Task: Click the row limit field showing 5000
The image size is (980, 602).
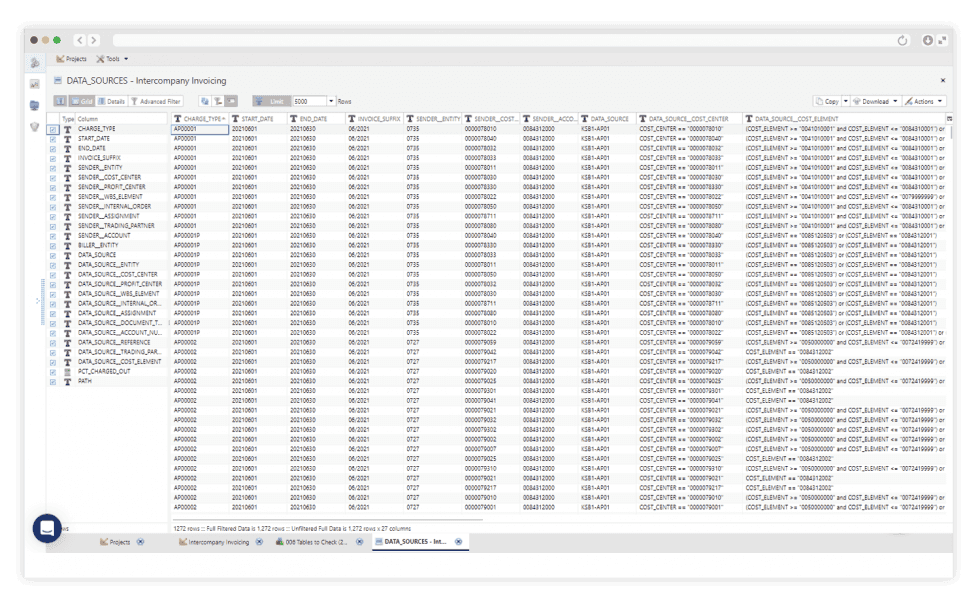Action: coord(309,101)
